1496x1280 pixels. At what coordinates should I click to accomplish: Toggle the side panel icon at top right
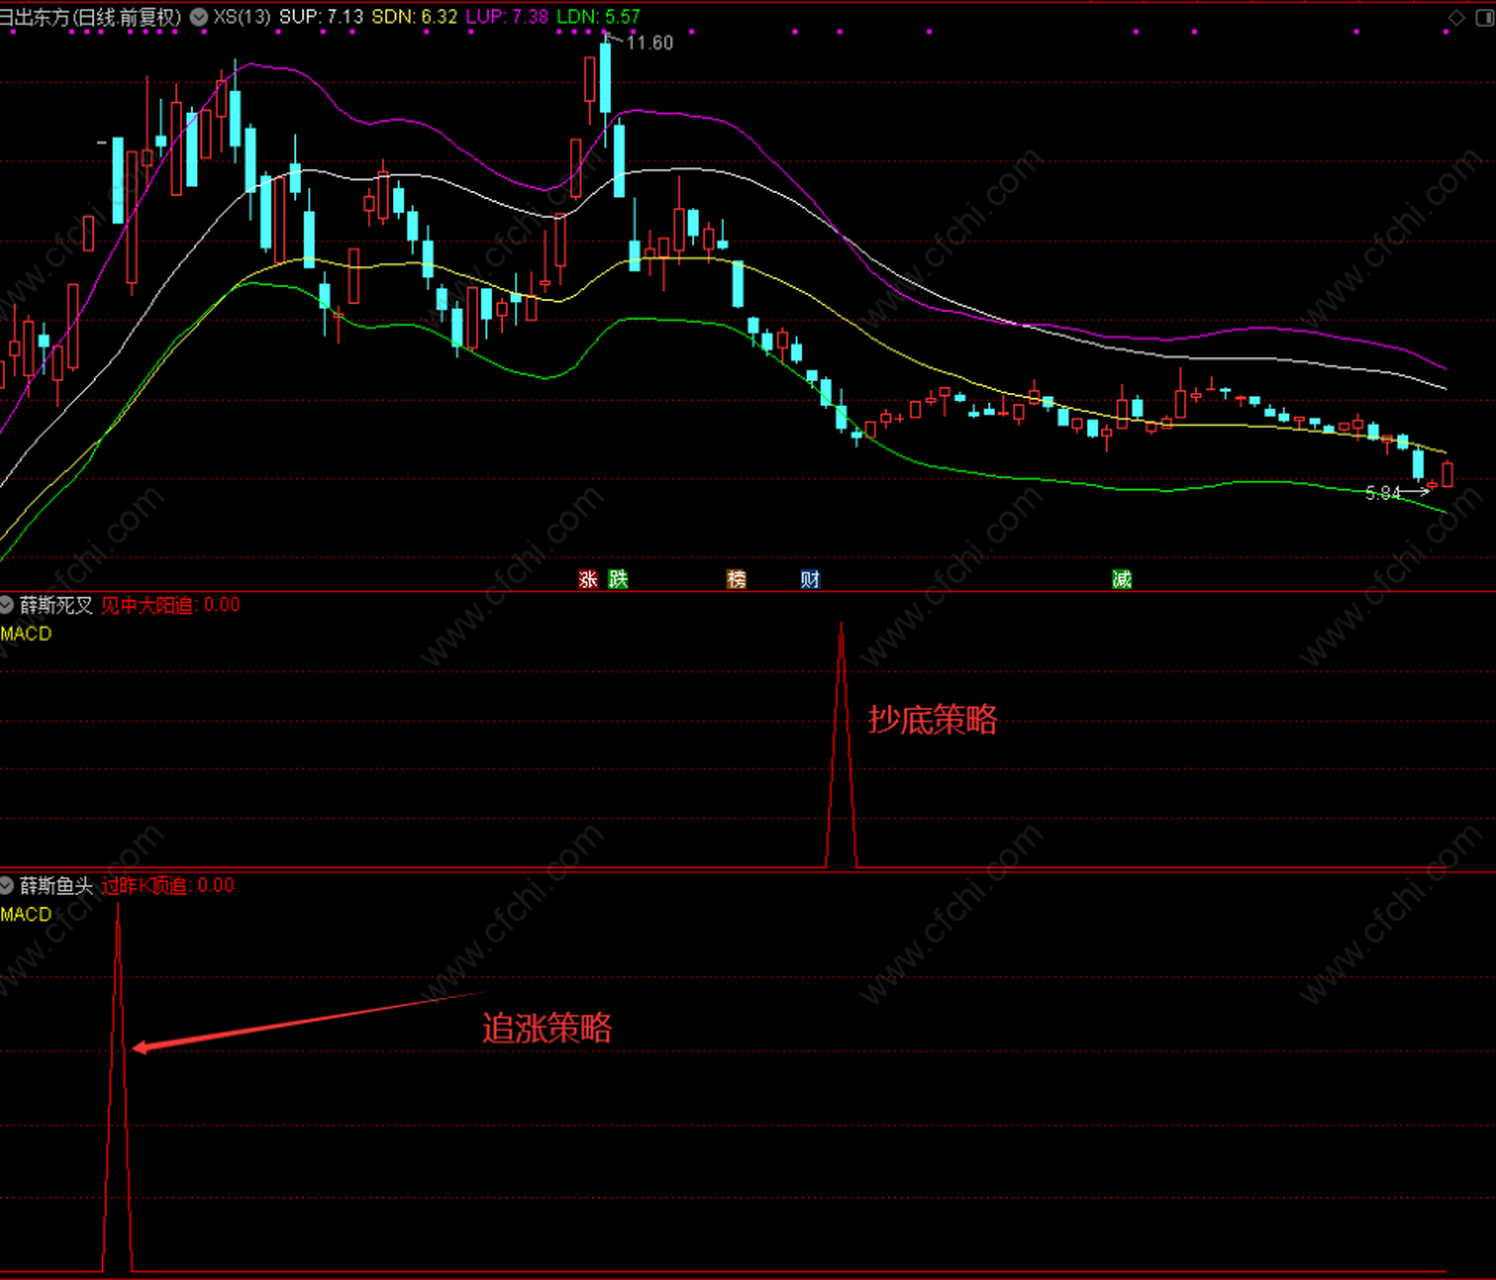pyautogui.click(x=1485, y=18)
